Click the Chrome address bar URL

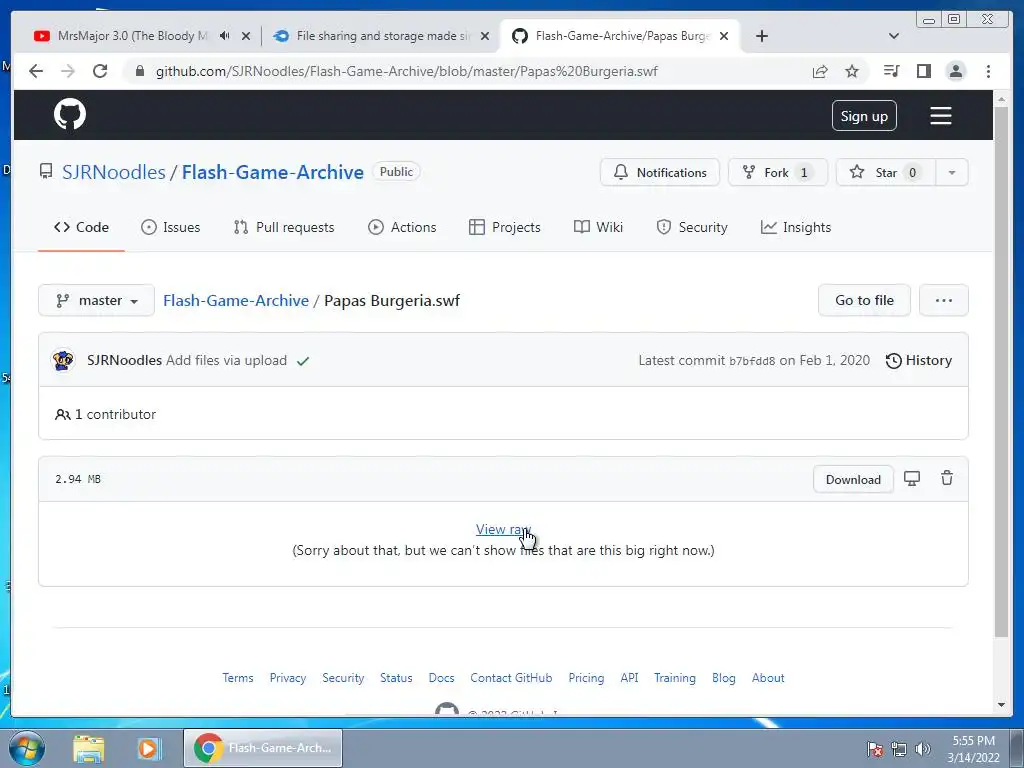tap(406, 71)
